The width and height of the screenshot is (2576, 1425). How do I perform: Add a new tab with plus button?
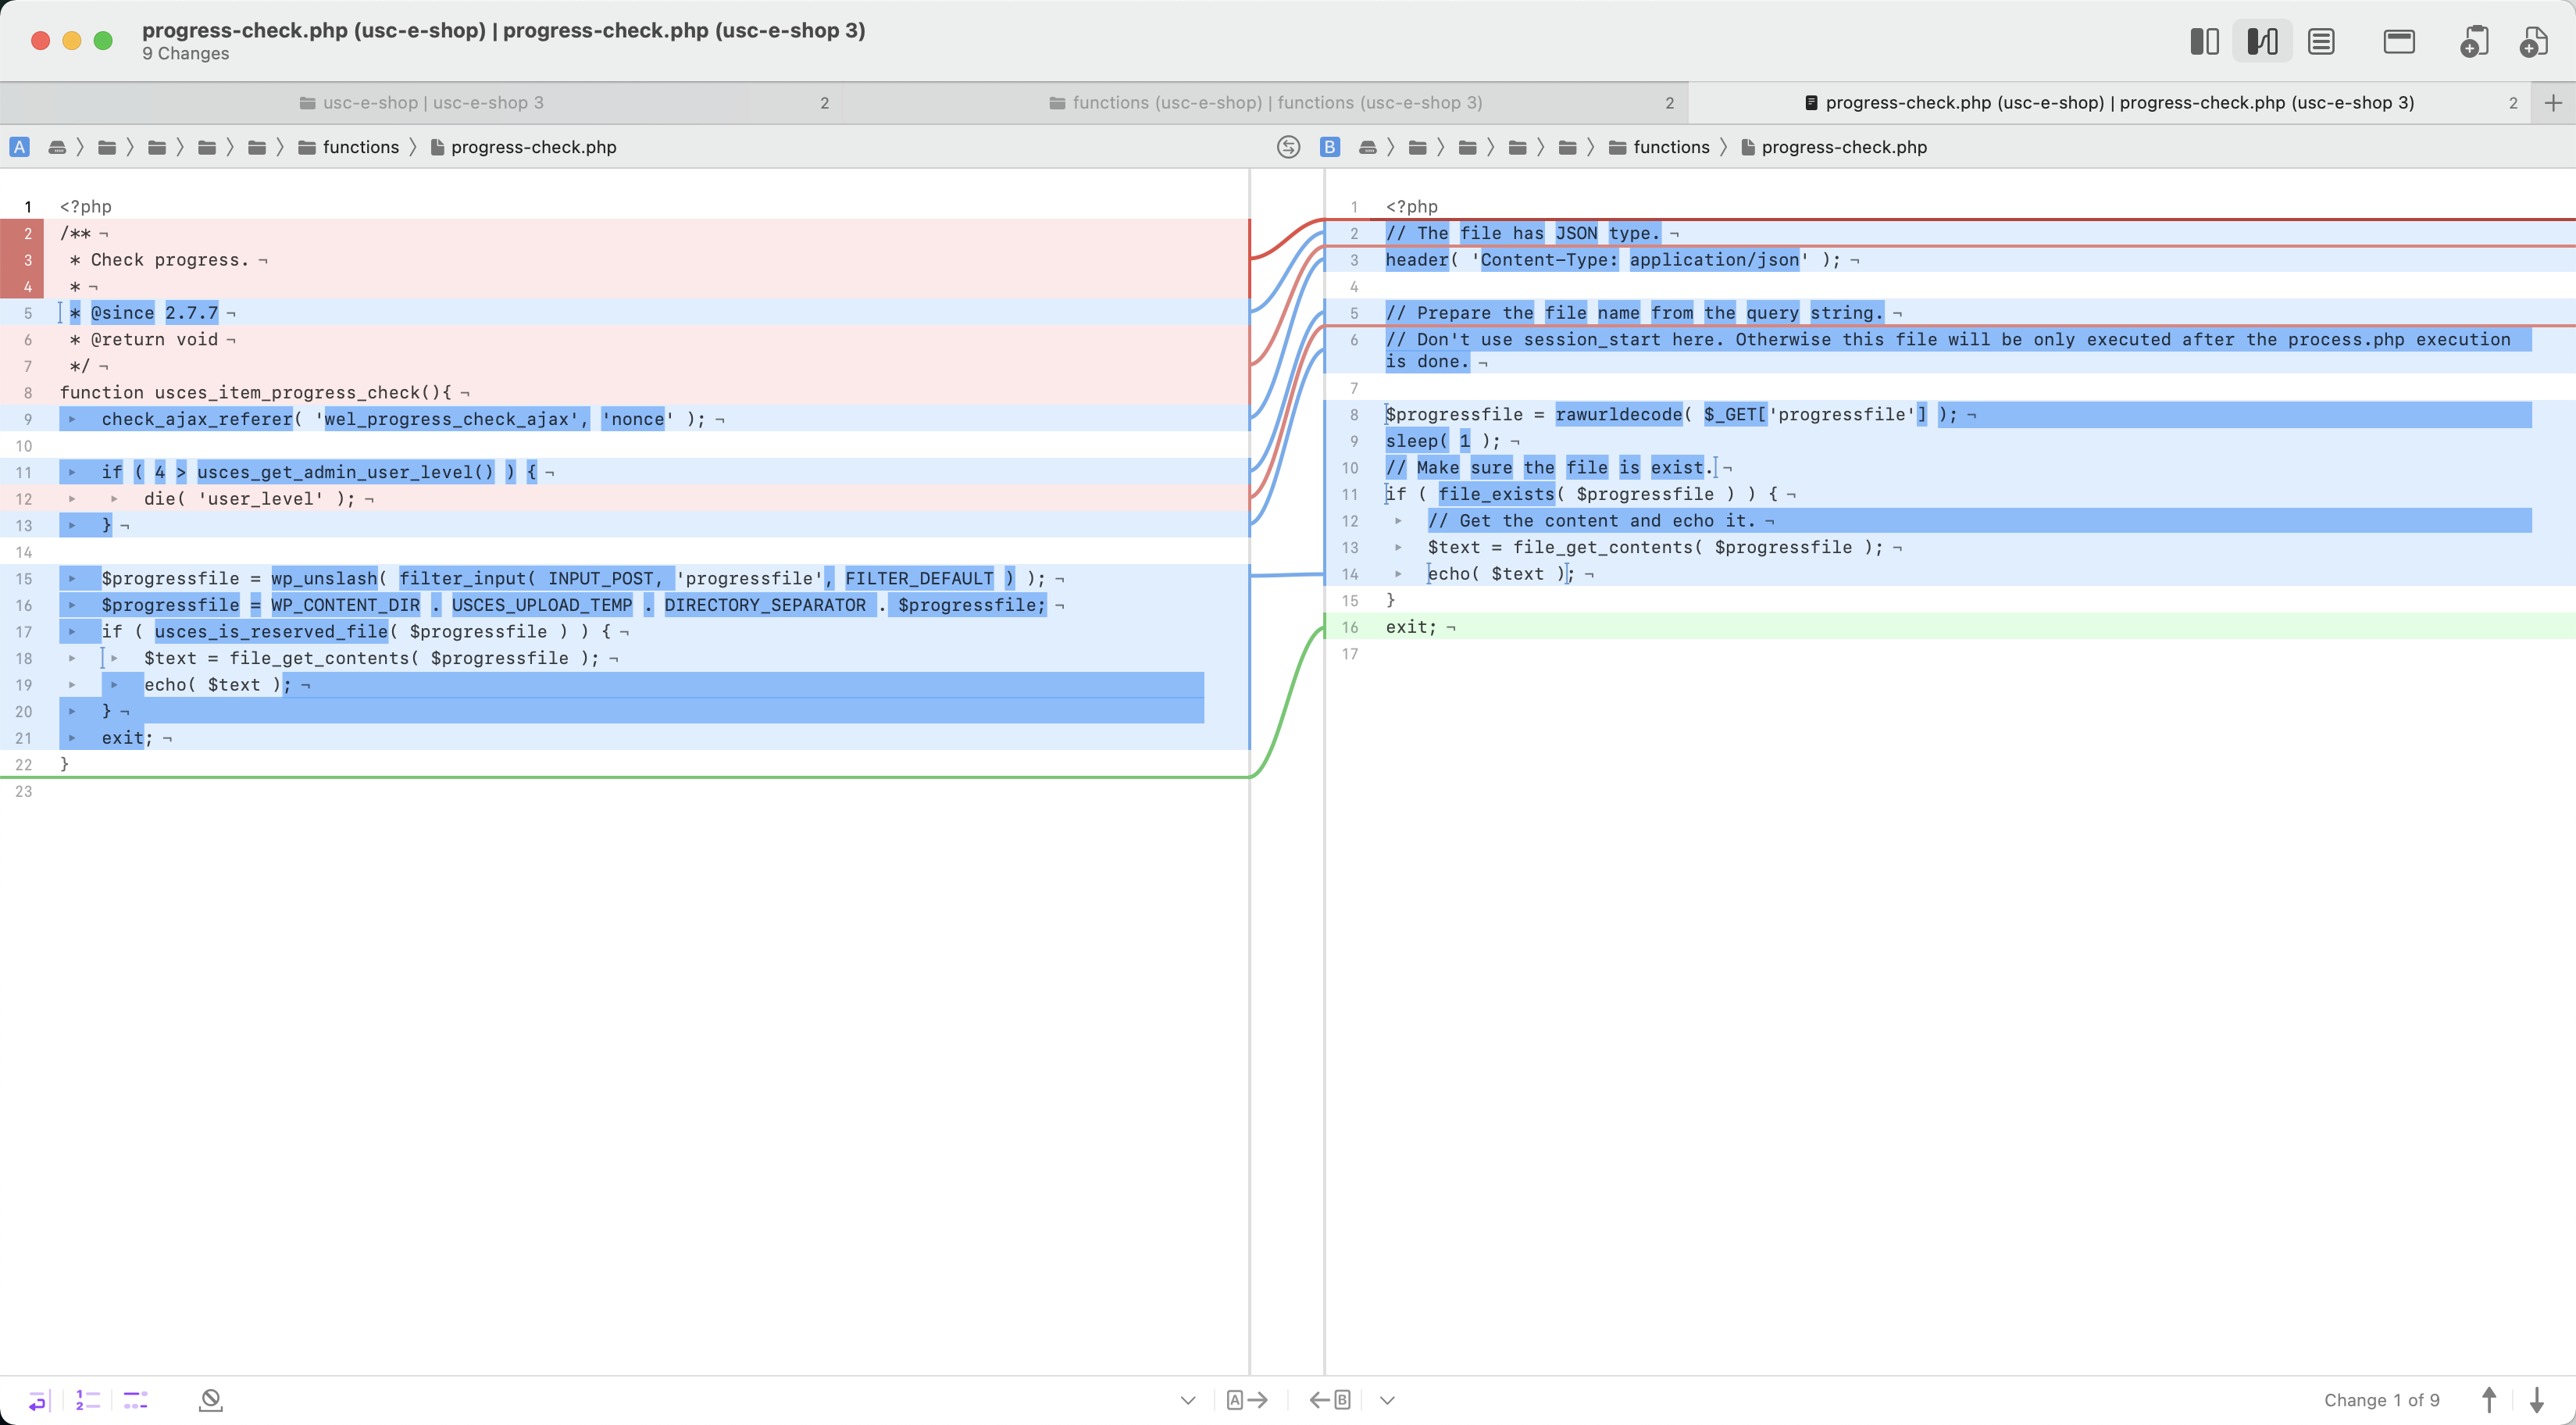point(2553,103)
